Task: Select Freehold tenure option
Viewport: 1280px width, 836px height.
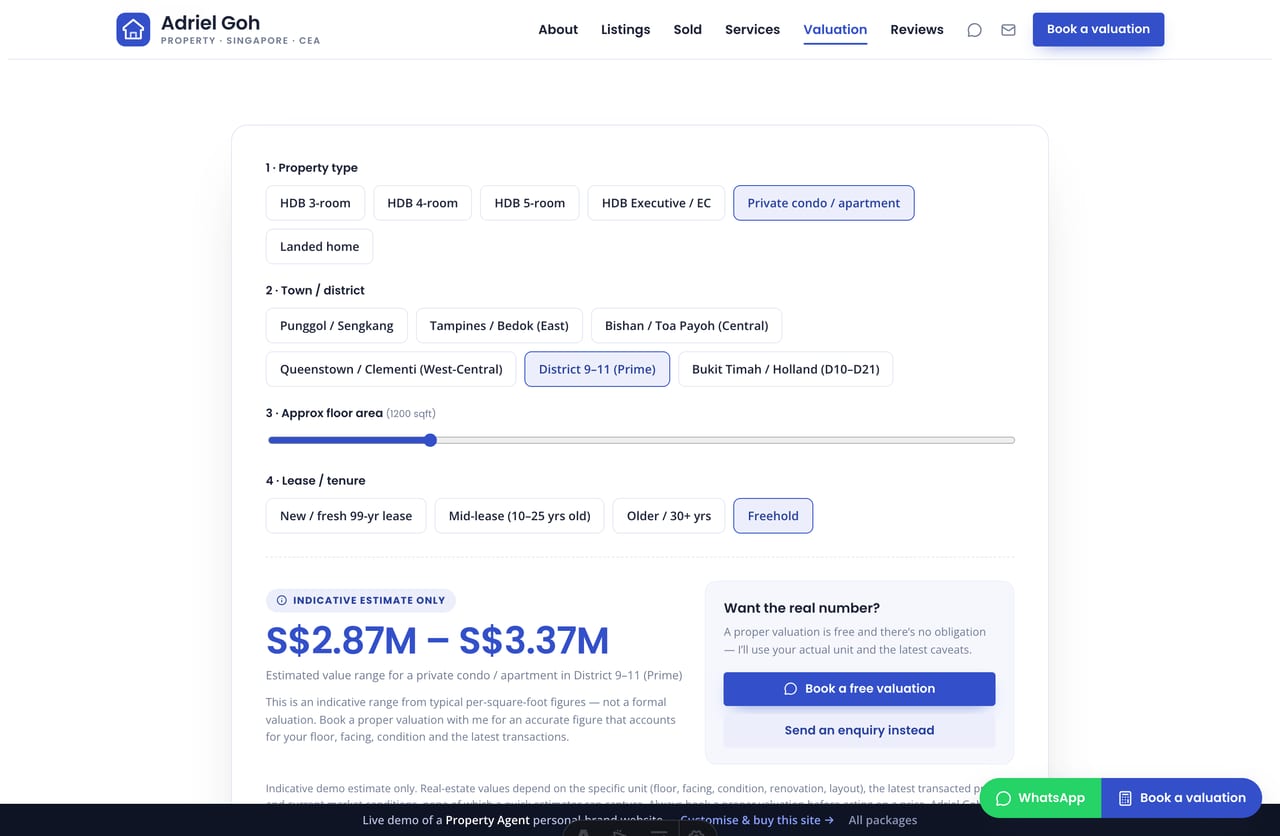Action: coord(773,516)
